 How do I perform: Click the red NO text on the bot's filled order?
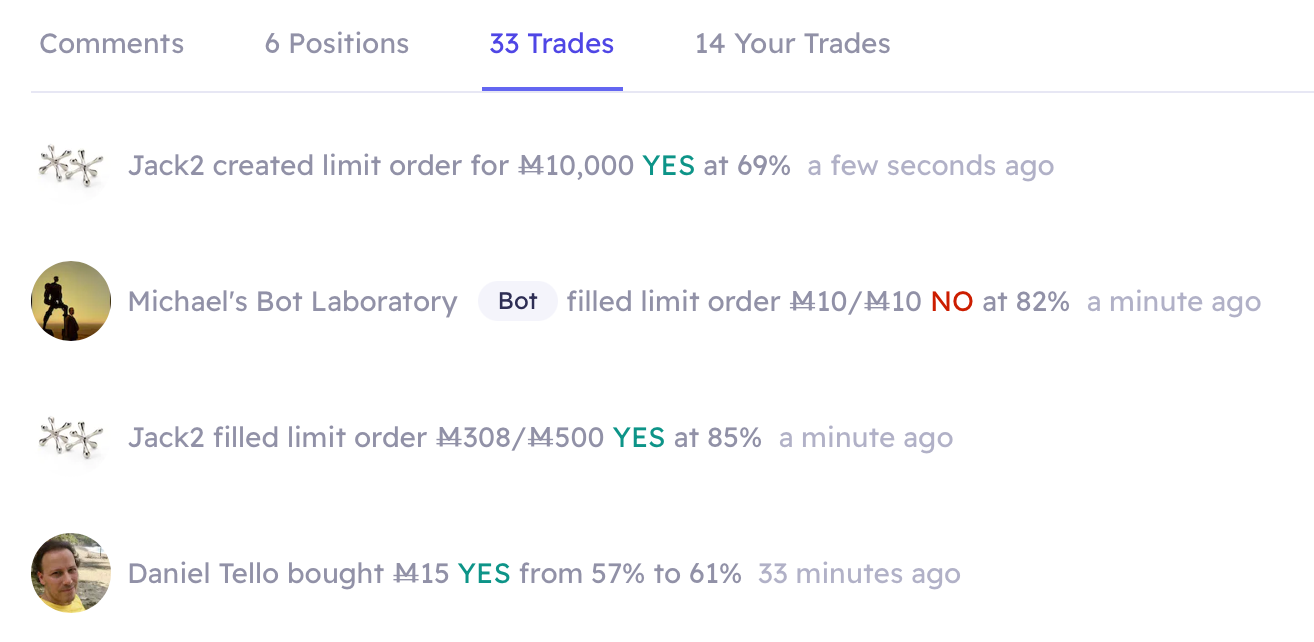coord(952,301)
